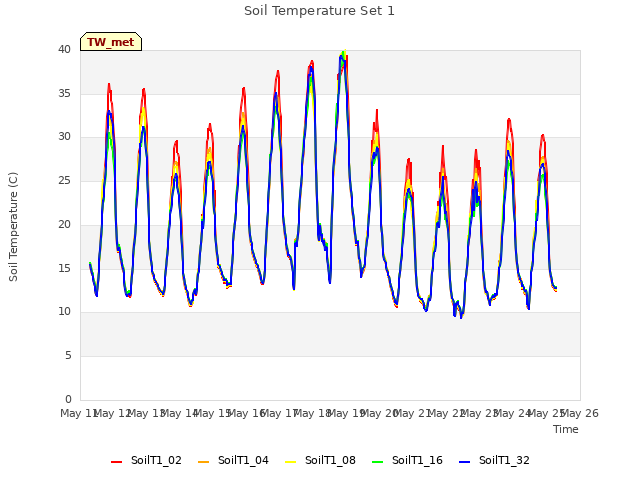This screenshot has height=480, width=640.
Task: Toggle the SoilT1_04 legend entry
Action: point(233,461)
